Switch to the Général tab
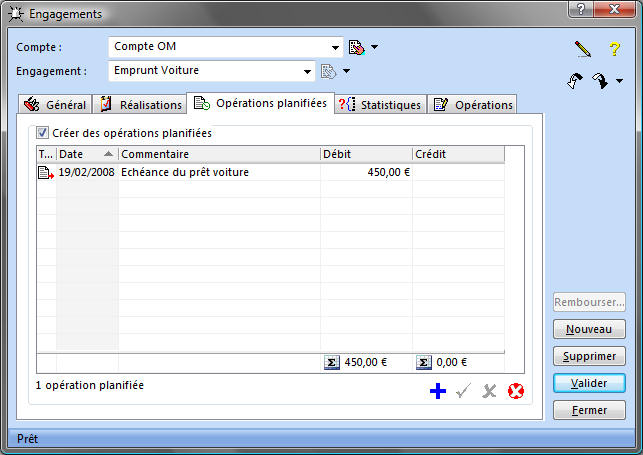The width and height of the screenshot is (643, 455). click(x=56, y=104)
